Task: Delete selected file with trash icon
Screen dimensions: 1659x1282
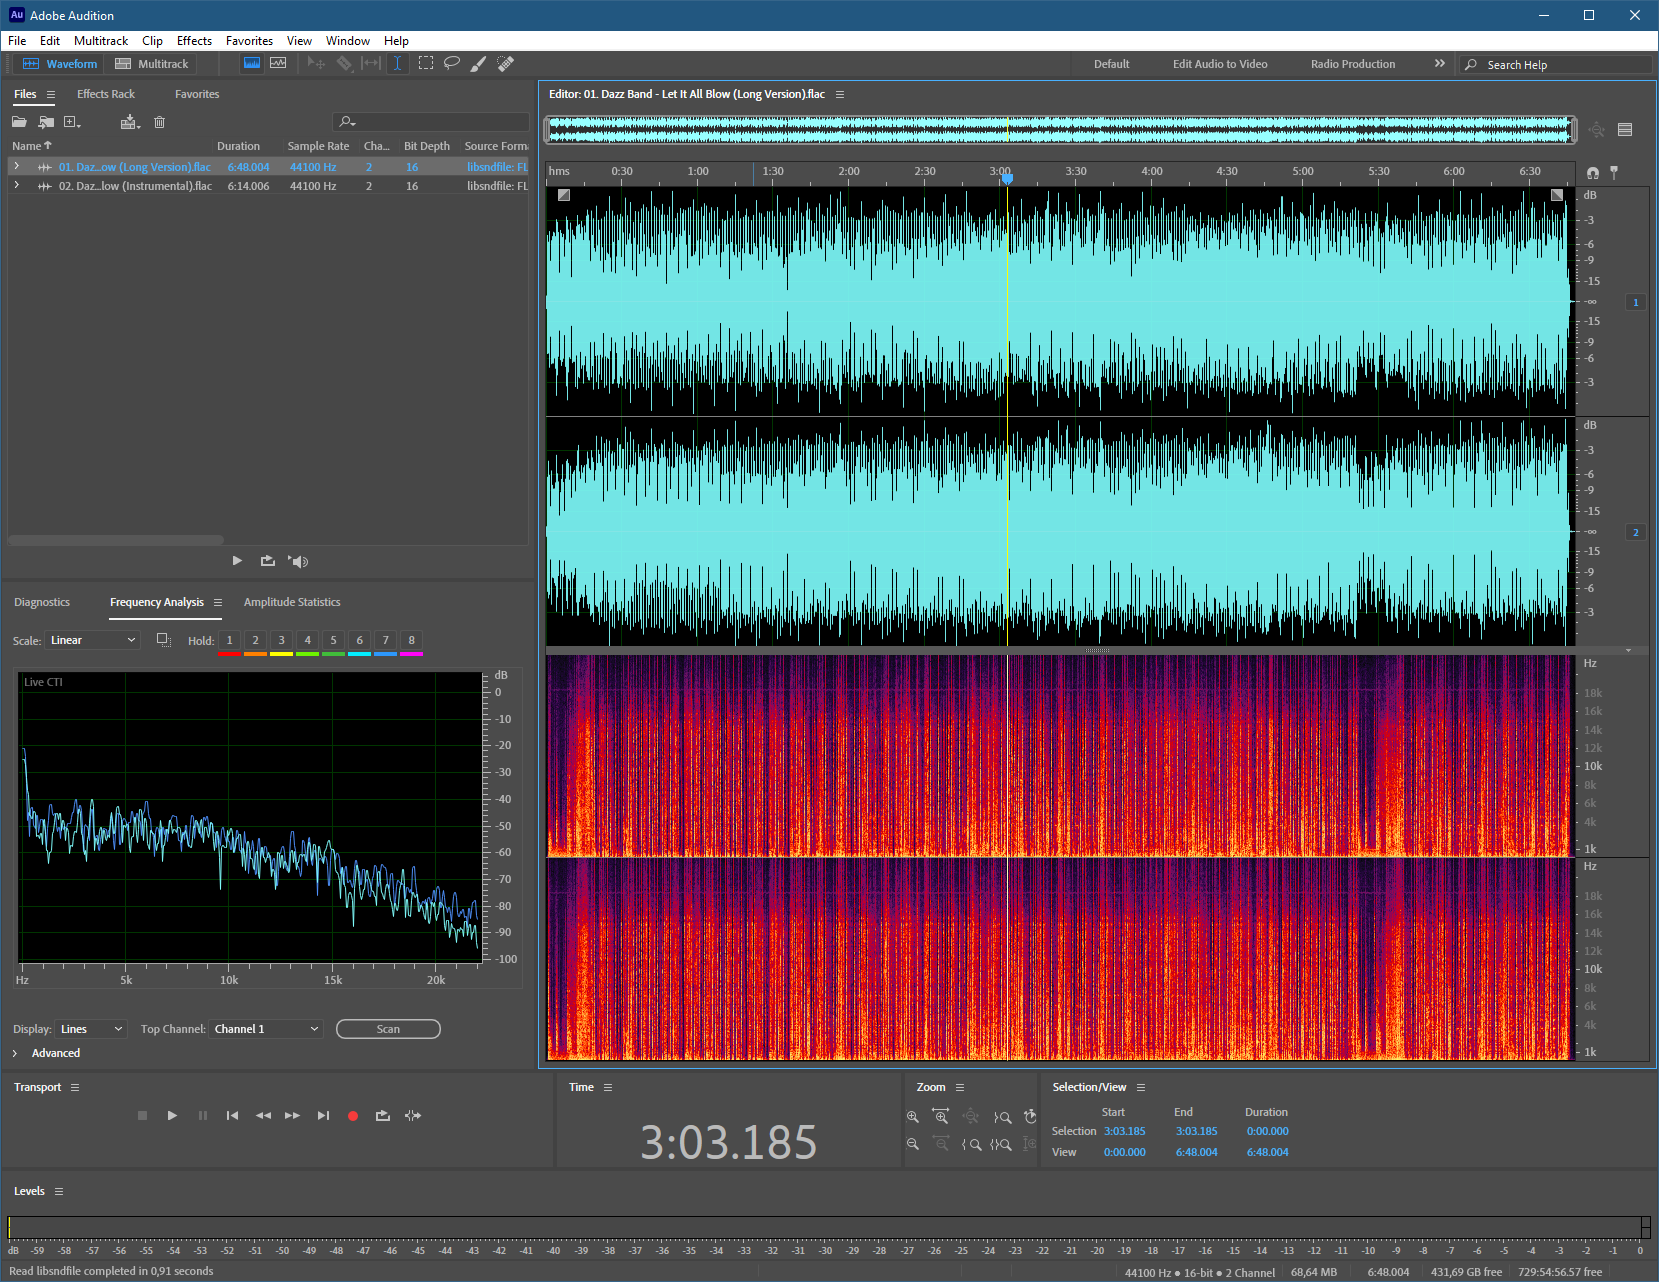Action: coord(159,122)
